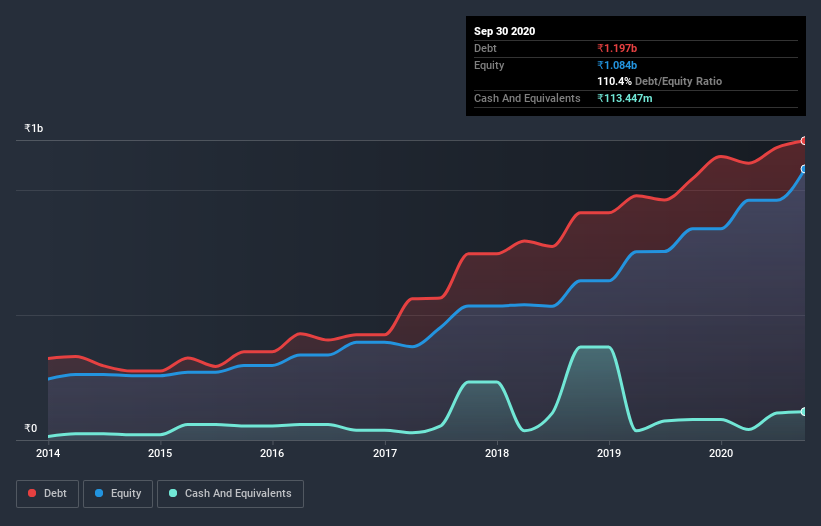
Task: Click the ₹1.197b Debt value in tooltip
Action: (x=617, y=49)
